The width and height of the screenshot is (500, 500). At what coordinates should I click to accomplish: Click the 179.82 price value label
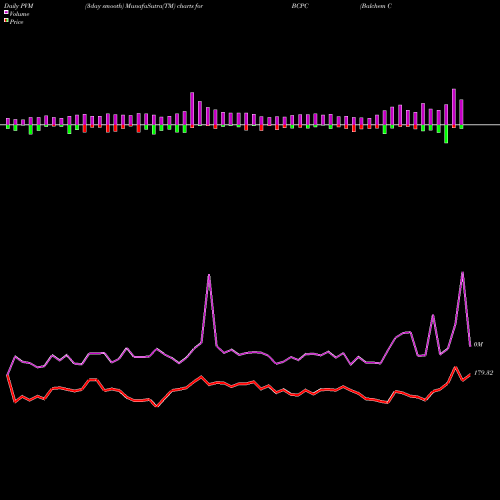(483, 373)
